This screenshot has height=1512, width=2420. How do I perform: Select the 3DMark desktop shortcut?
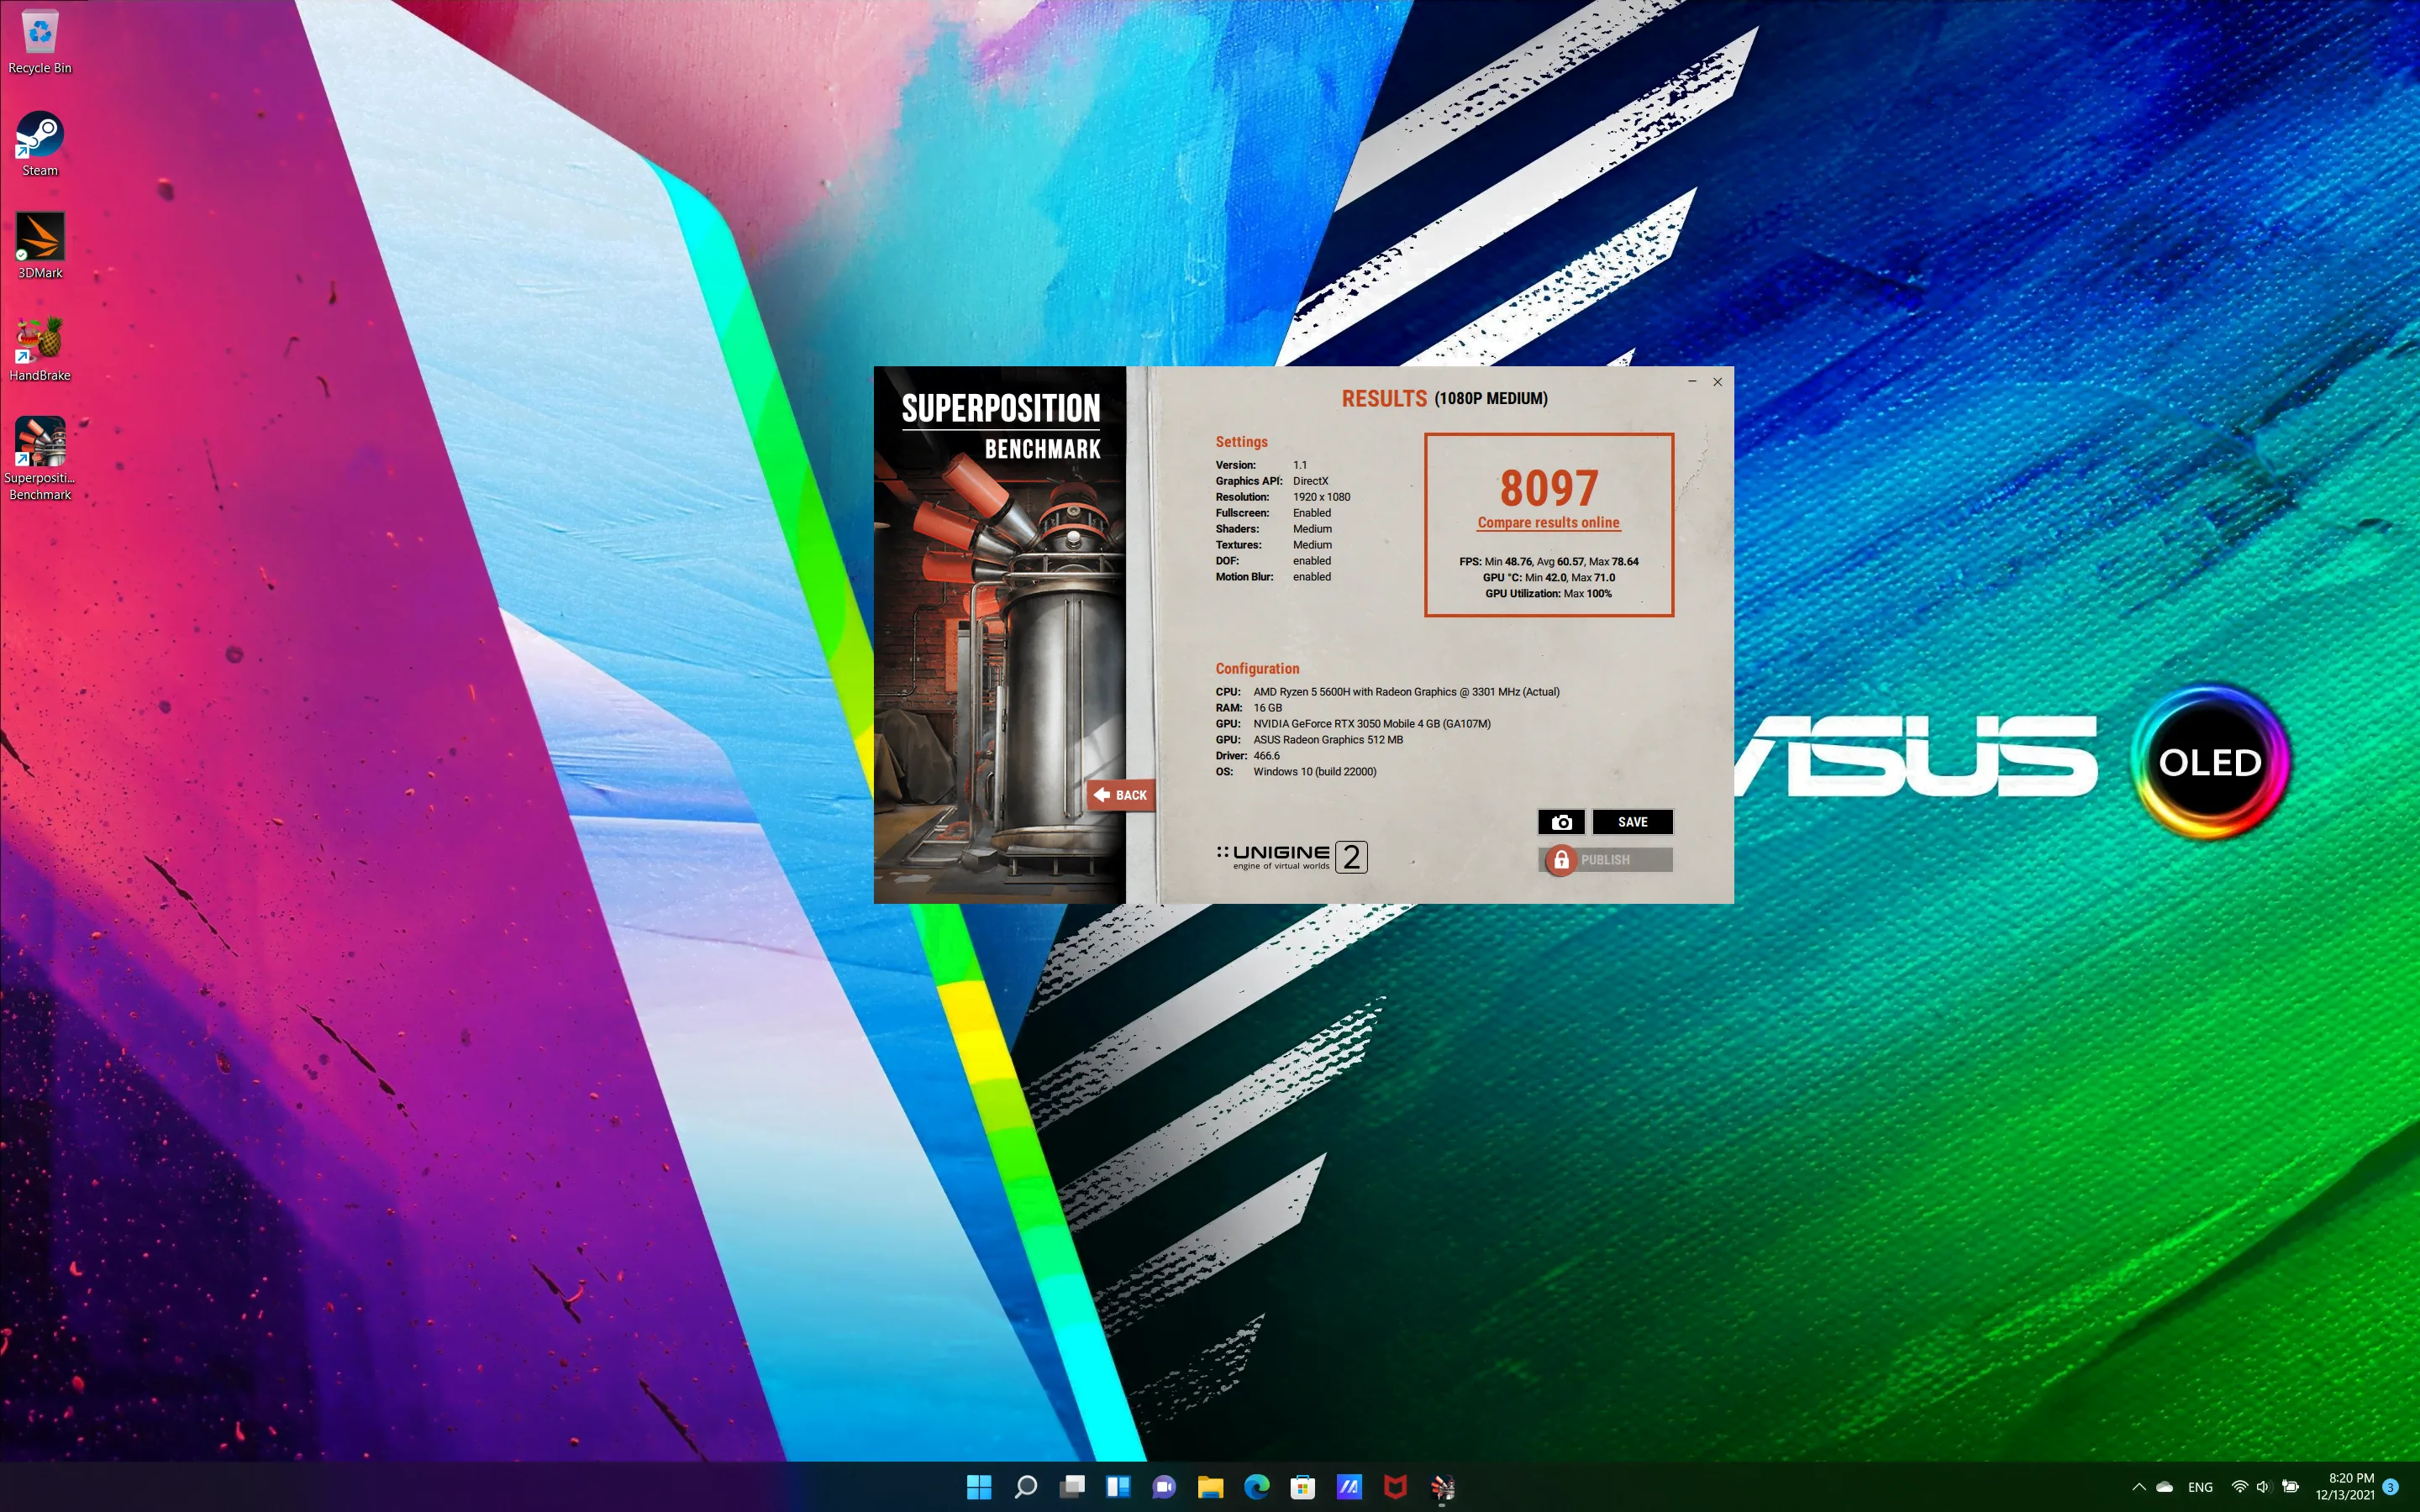point(40,246)
